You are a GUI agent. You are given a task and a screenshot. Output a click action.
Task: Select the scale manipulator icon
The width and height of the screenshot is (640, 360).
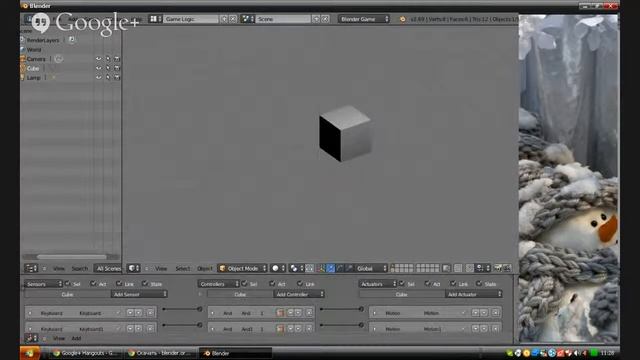click(x=349, y=268)
